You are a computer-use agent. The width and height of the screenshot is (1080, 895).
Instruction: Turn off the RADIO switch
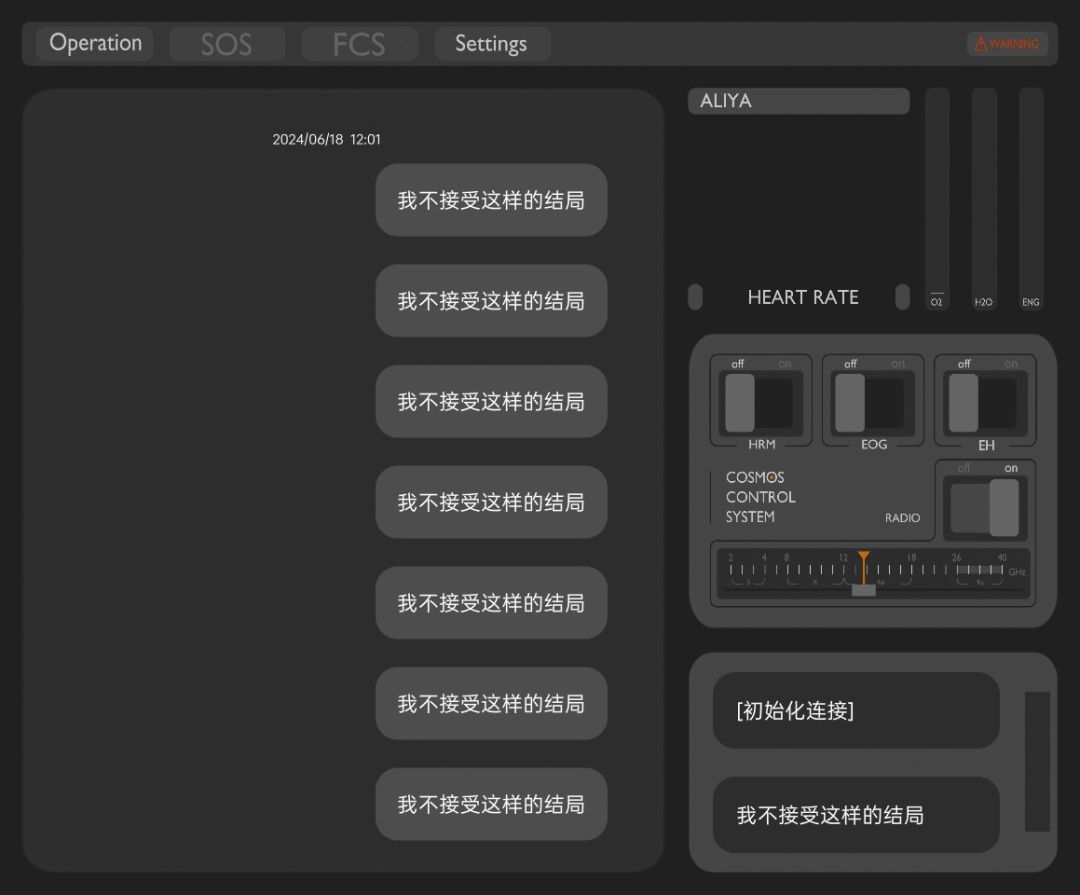pyautogui.click(x=985, y=508)
